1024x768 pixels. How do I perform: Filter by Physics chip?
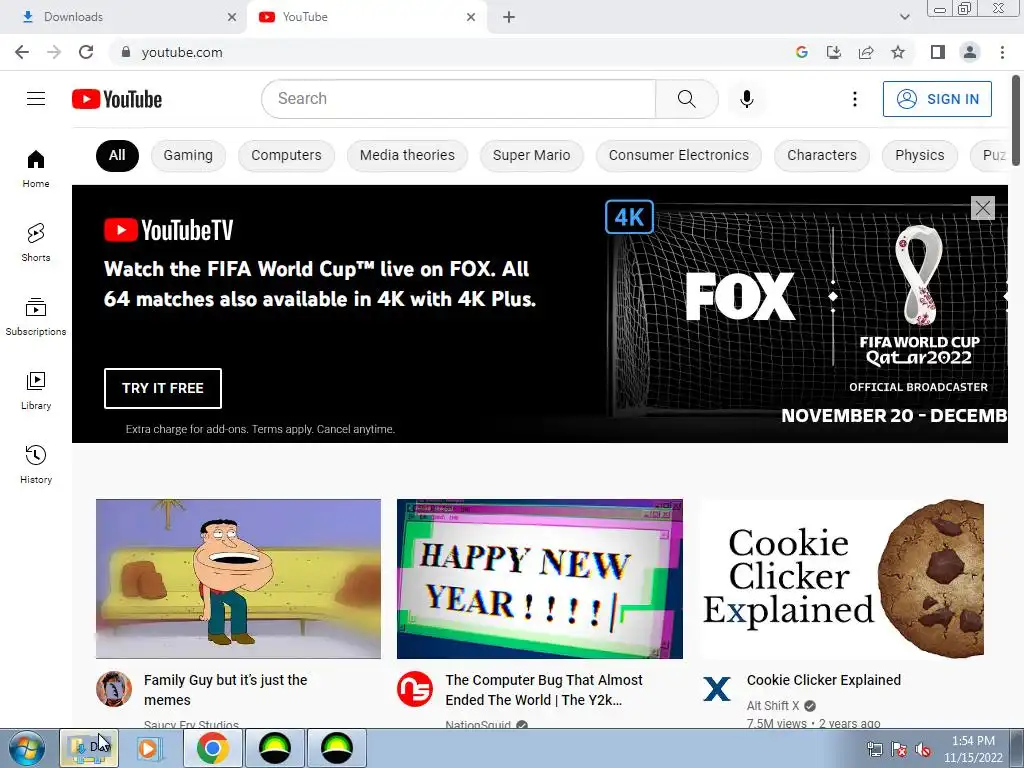920,155
